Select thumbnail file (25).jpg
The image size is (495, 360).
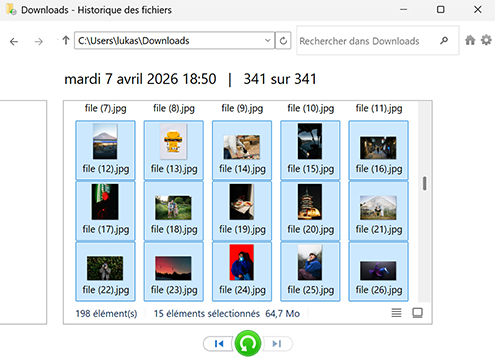(310, 271)
